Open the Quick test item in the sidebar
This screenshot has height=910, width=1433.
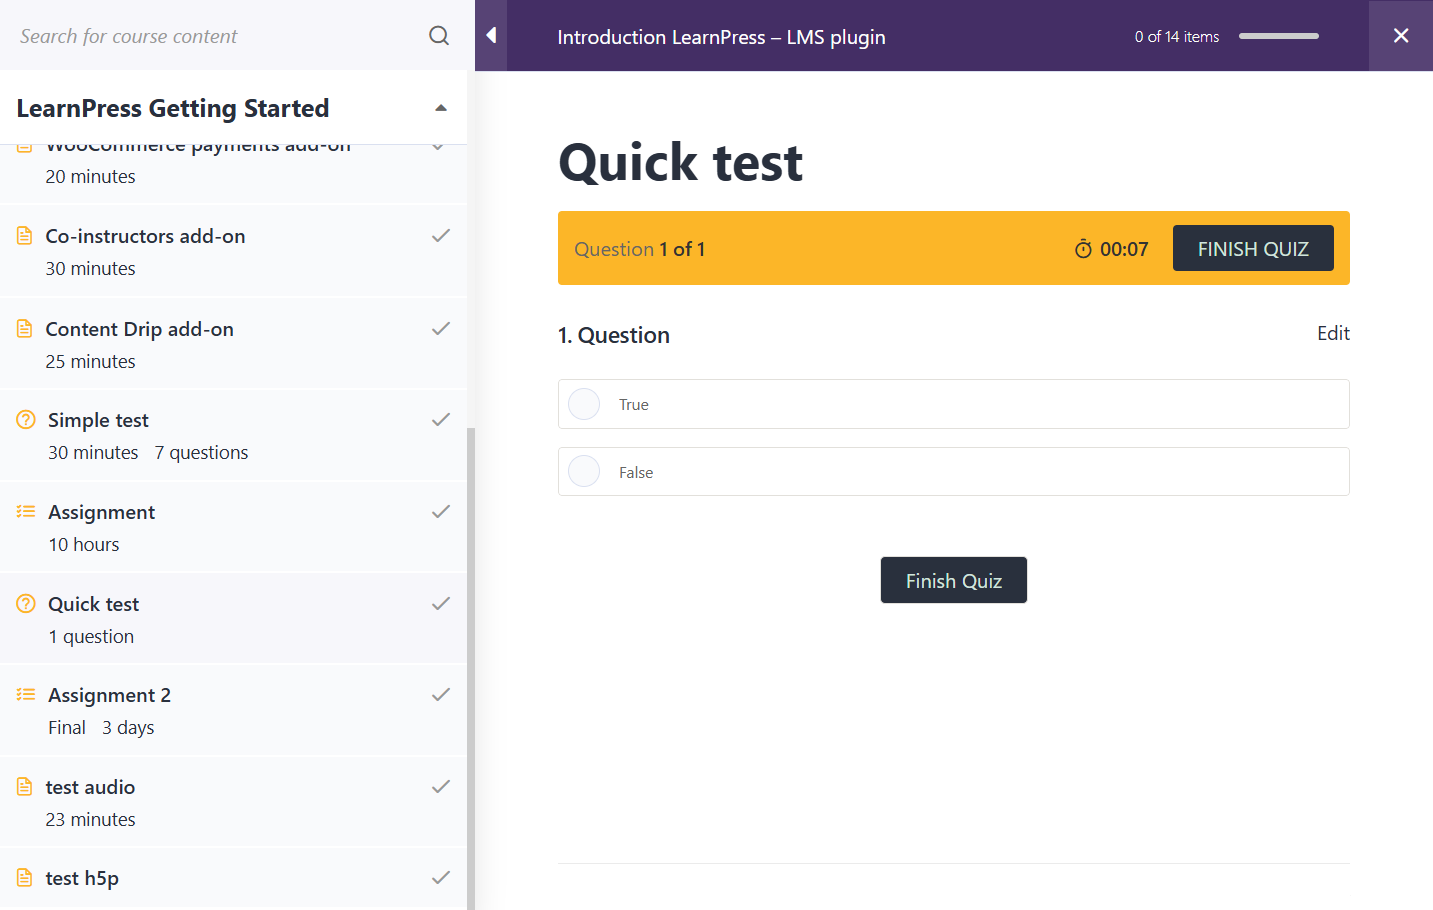coord(94,604)
